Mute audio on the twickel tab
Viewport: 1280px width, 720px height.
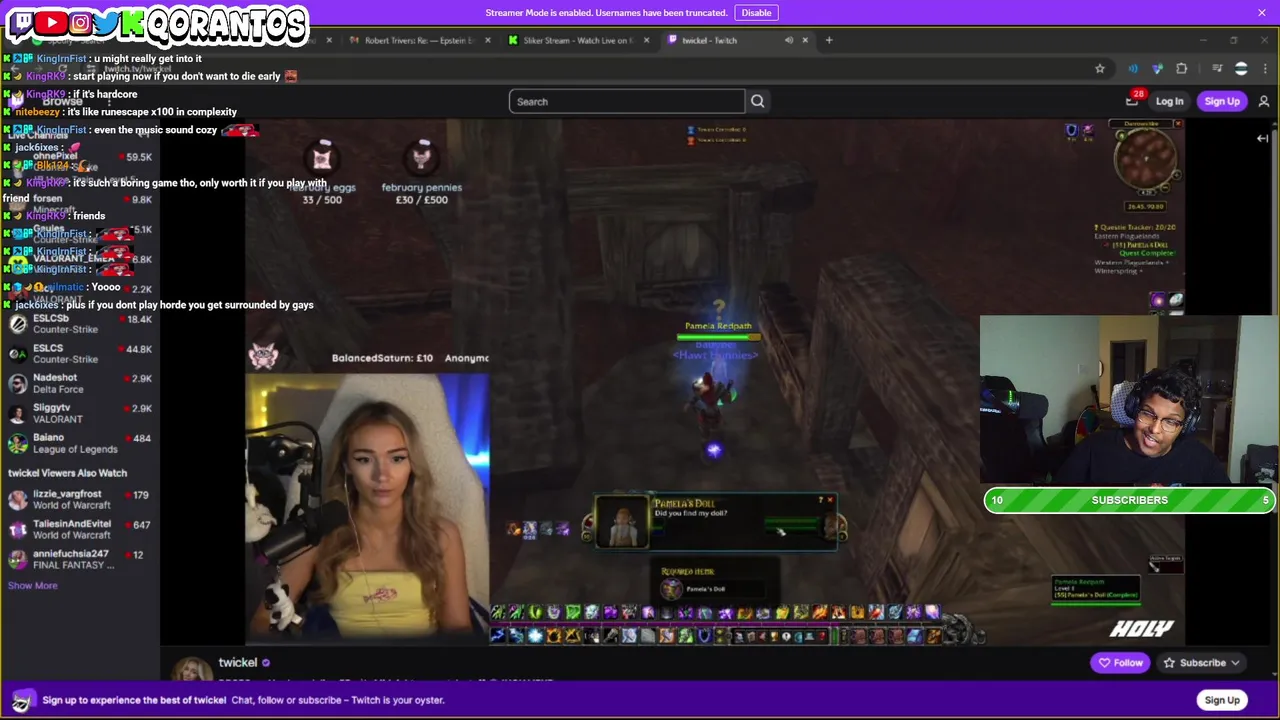(789, 40)
